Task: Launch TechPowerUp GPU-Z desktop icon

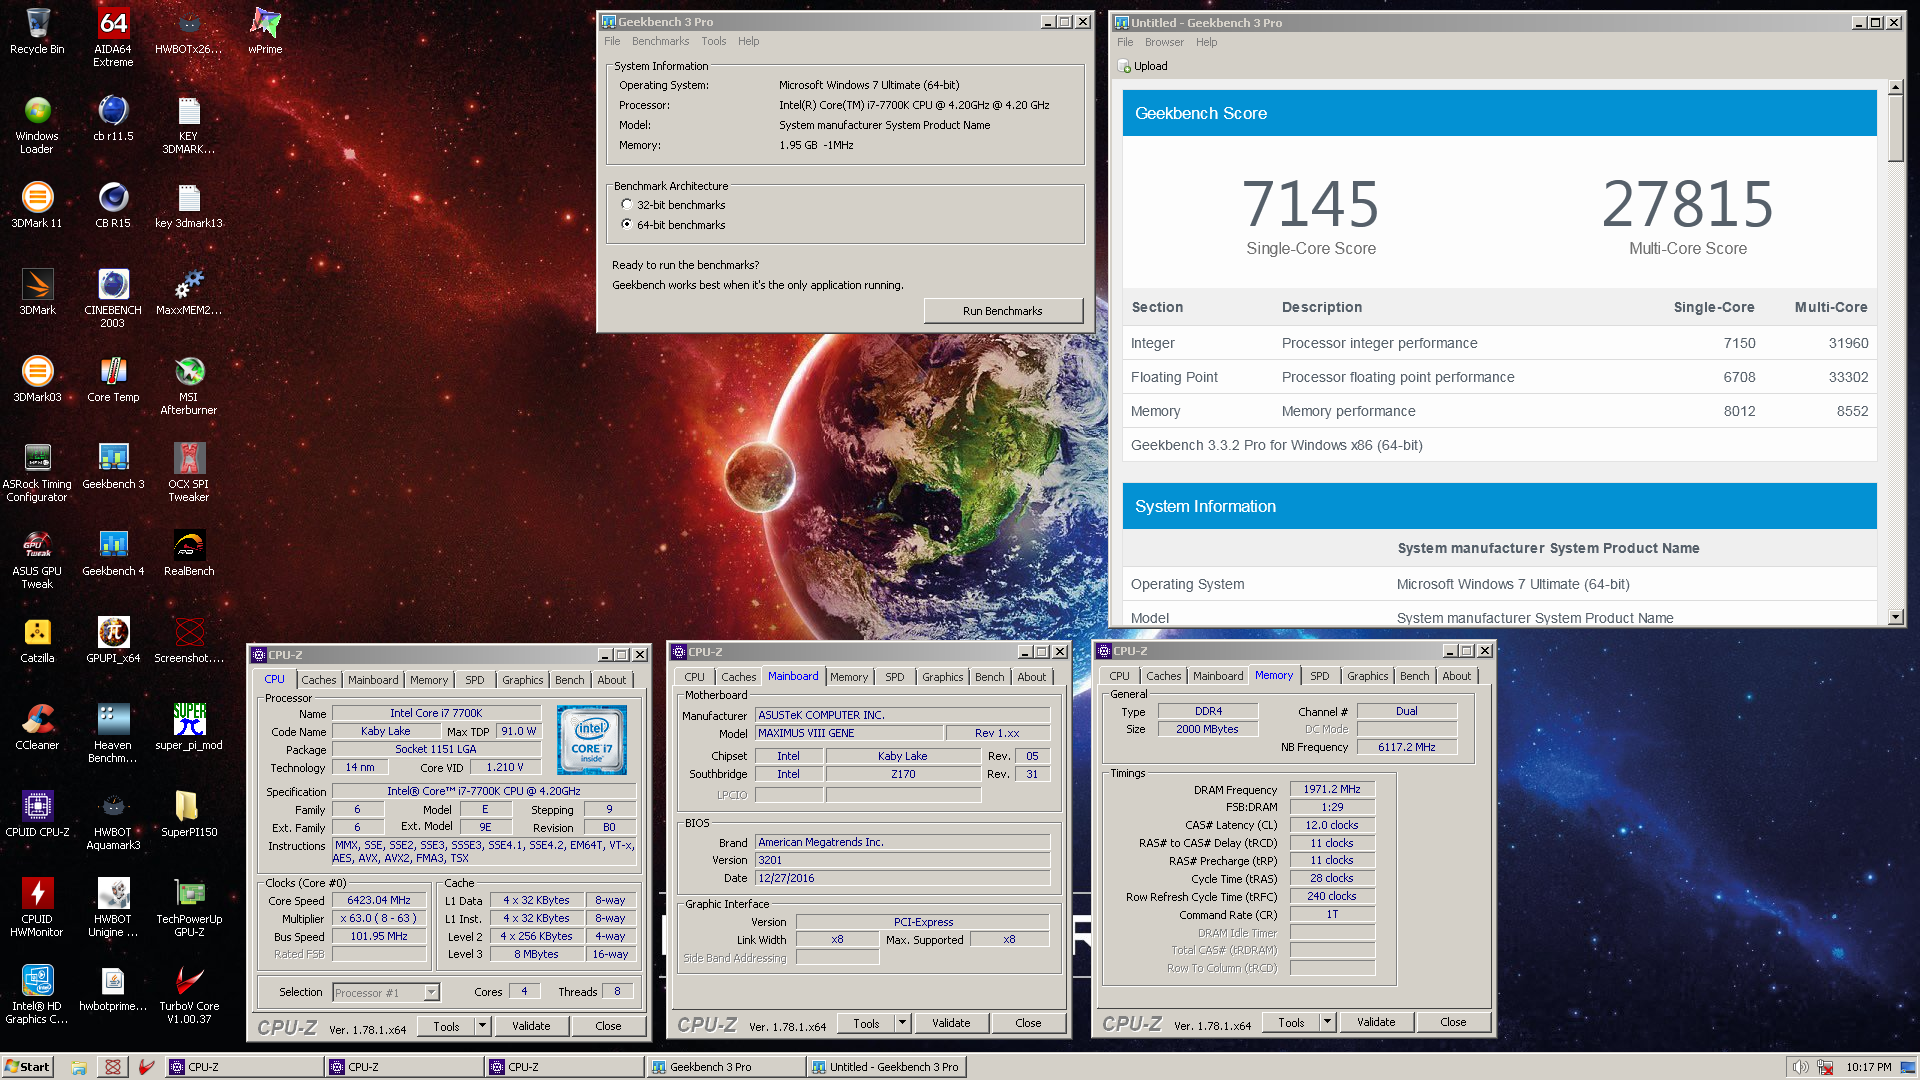Action: point(189,907)
